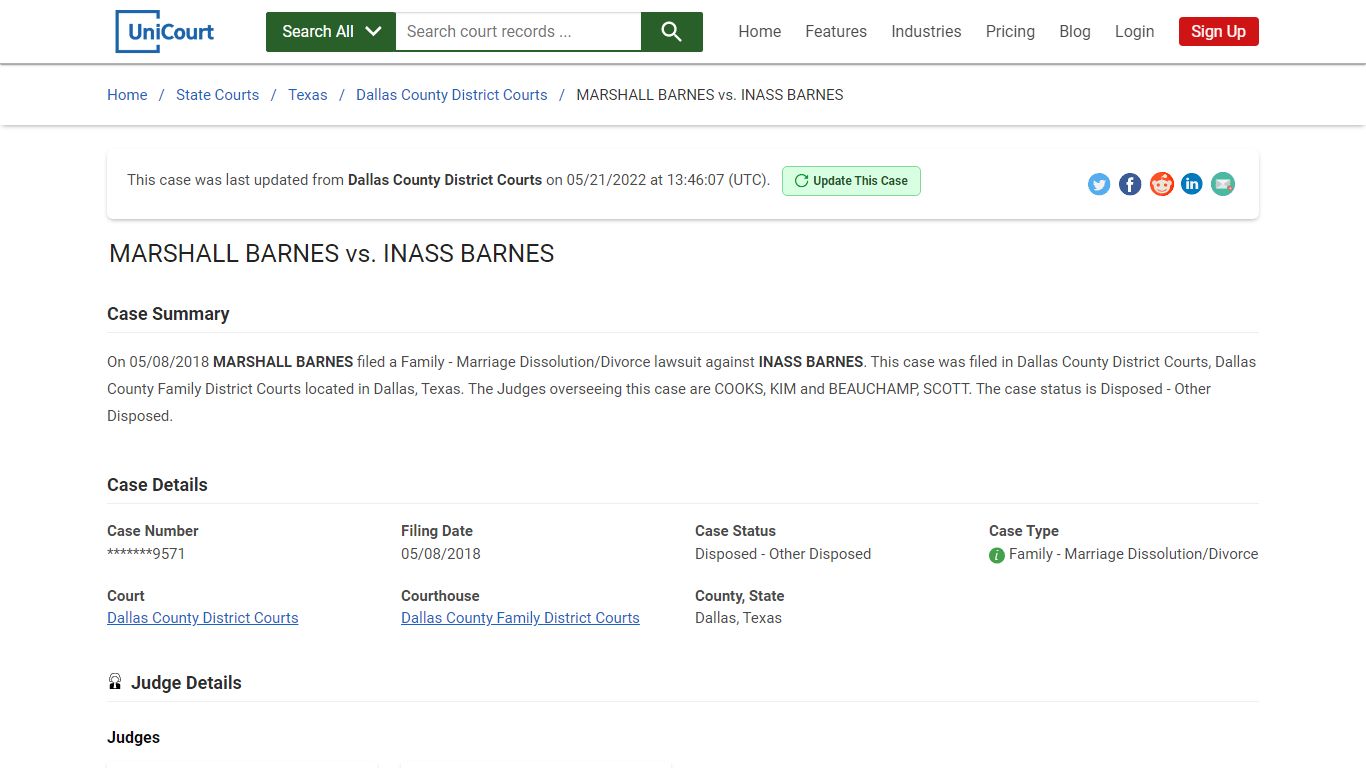Share this case on LinkedIn
The width and height of the screenshot is (1366, 768).
[1192, 184]
